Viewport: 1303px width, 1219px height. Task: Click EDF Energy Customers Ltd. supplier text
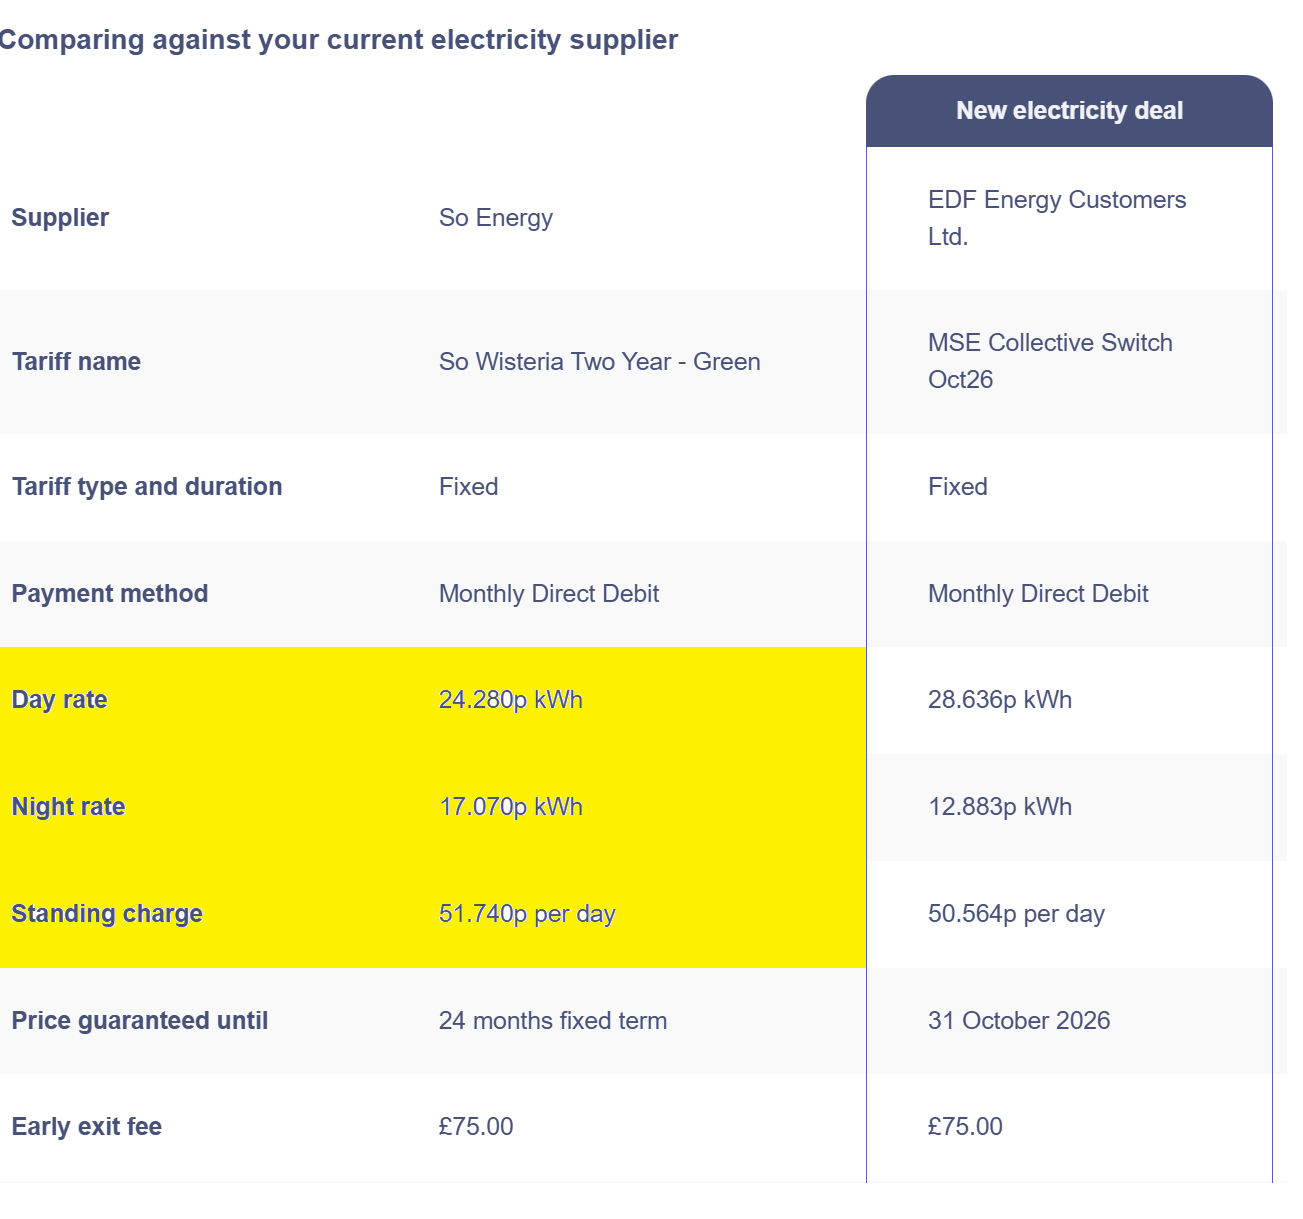click(1056, 218)
